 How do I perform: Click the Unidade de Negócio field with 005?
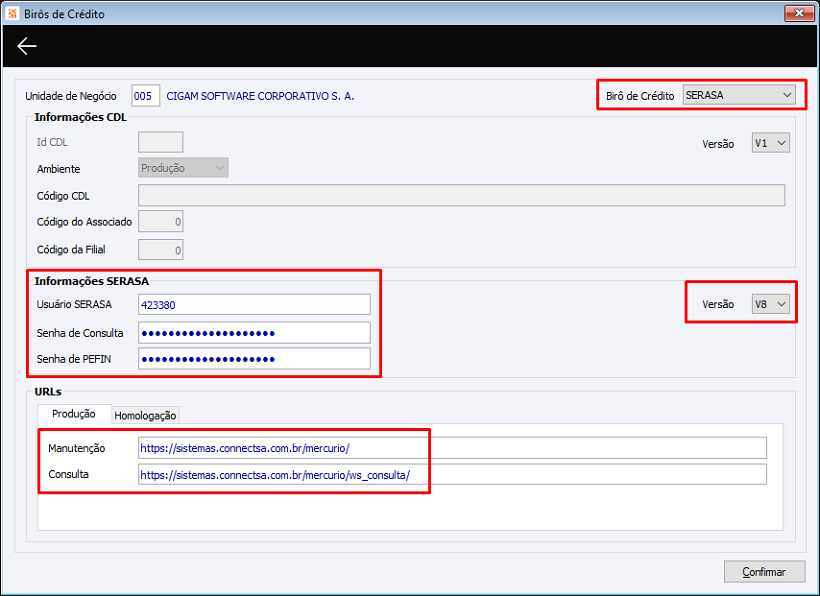(x=145, y=96)
